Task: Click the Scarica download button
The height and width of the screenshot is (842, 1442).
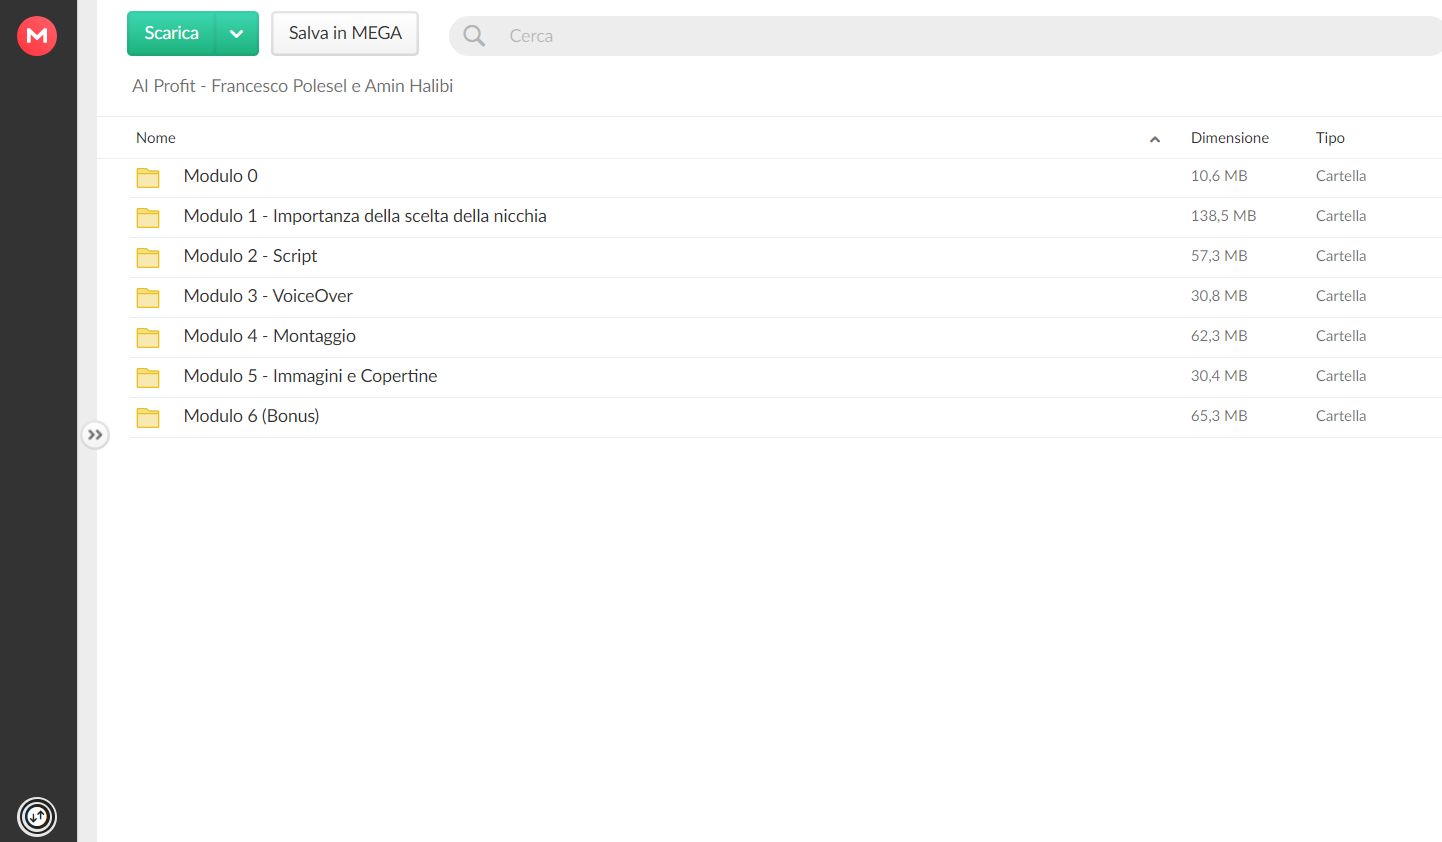Action: point(171,34)
